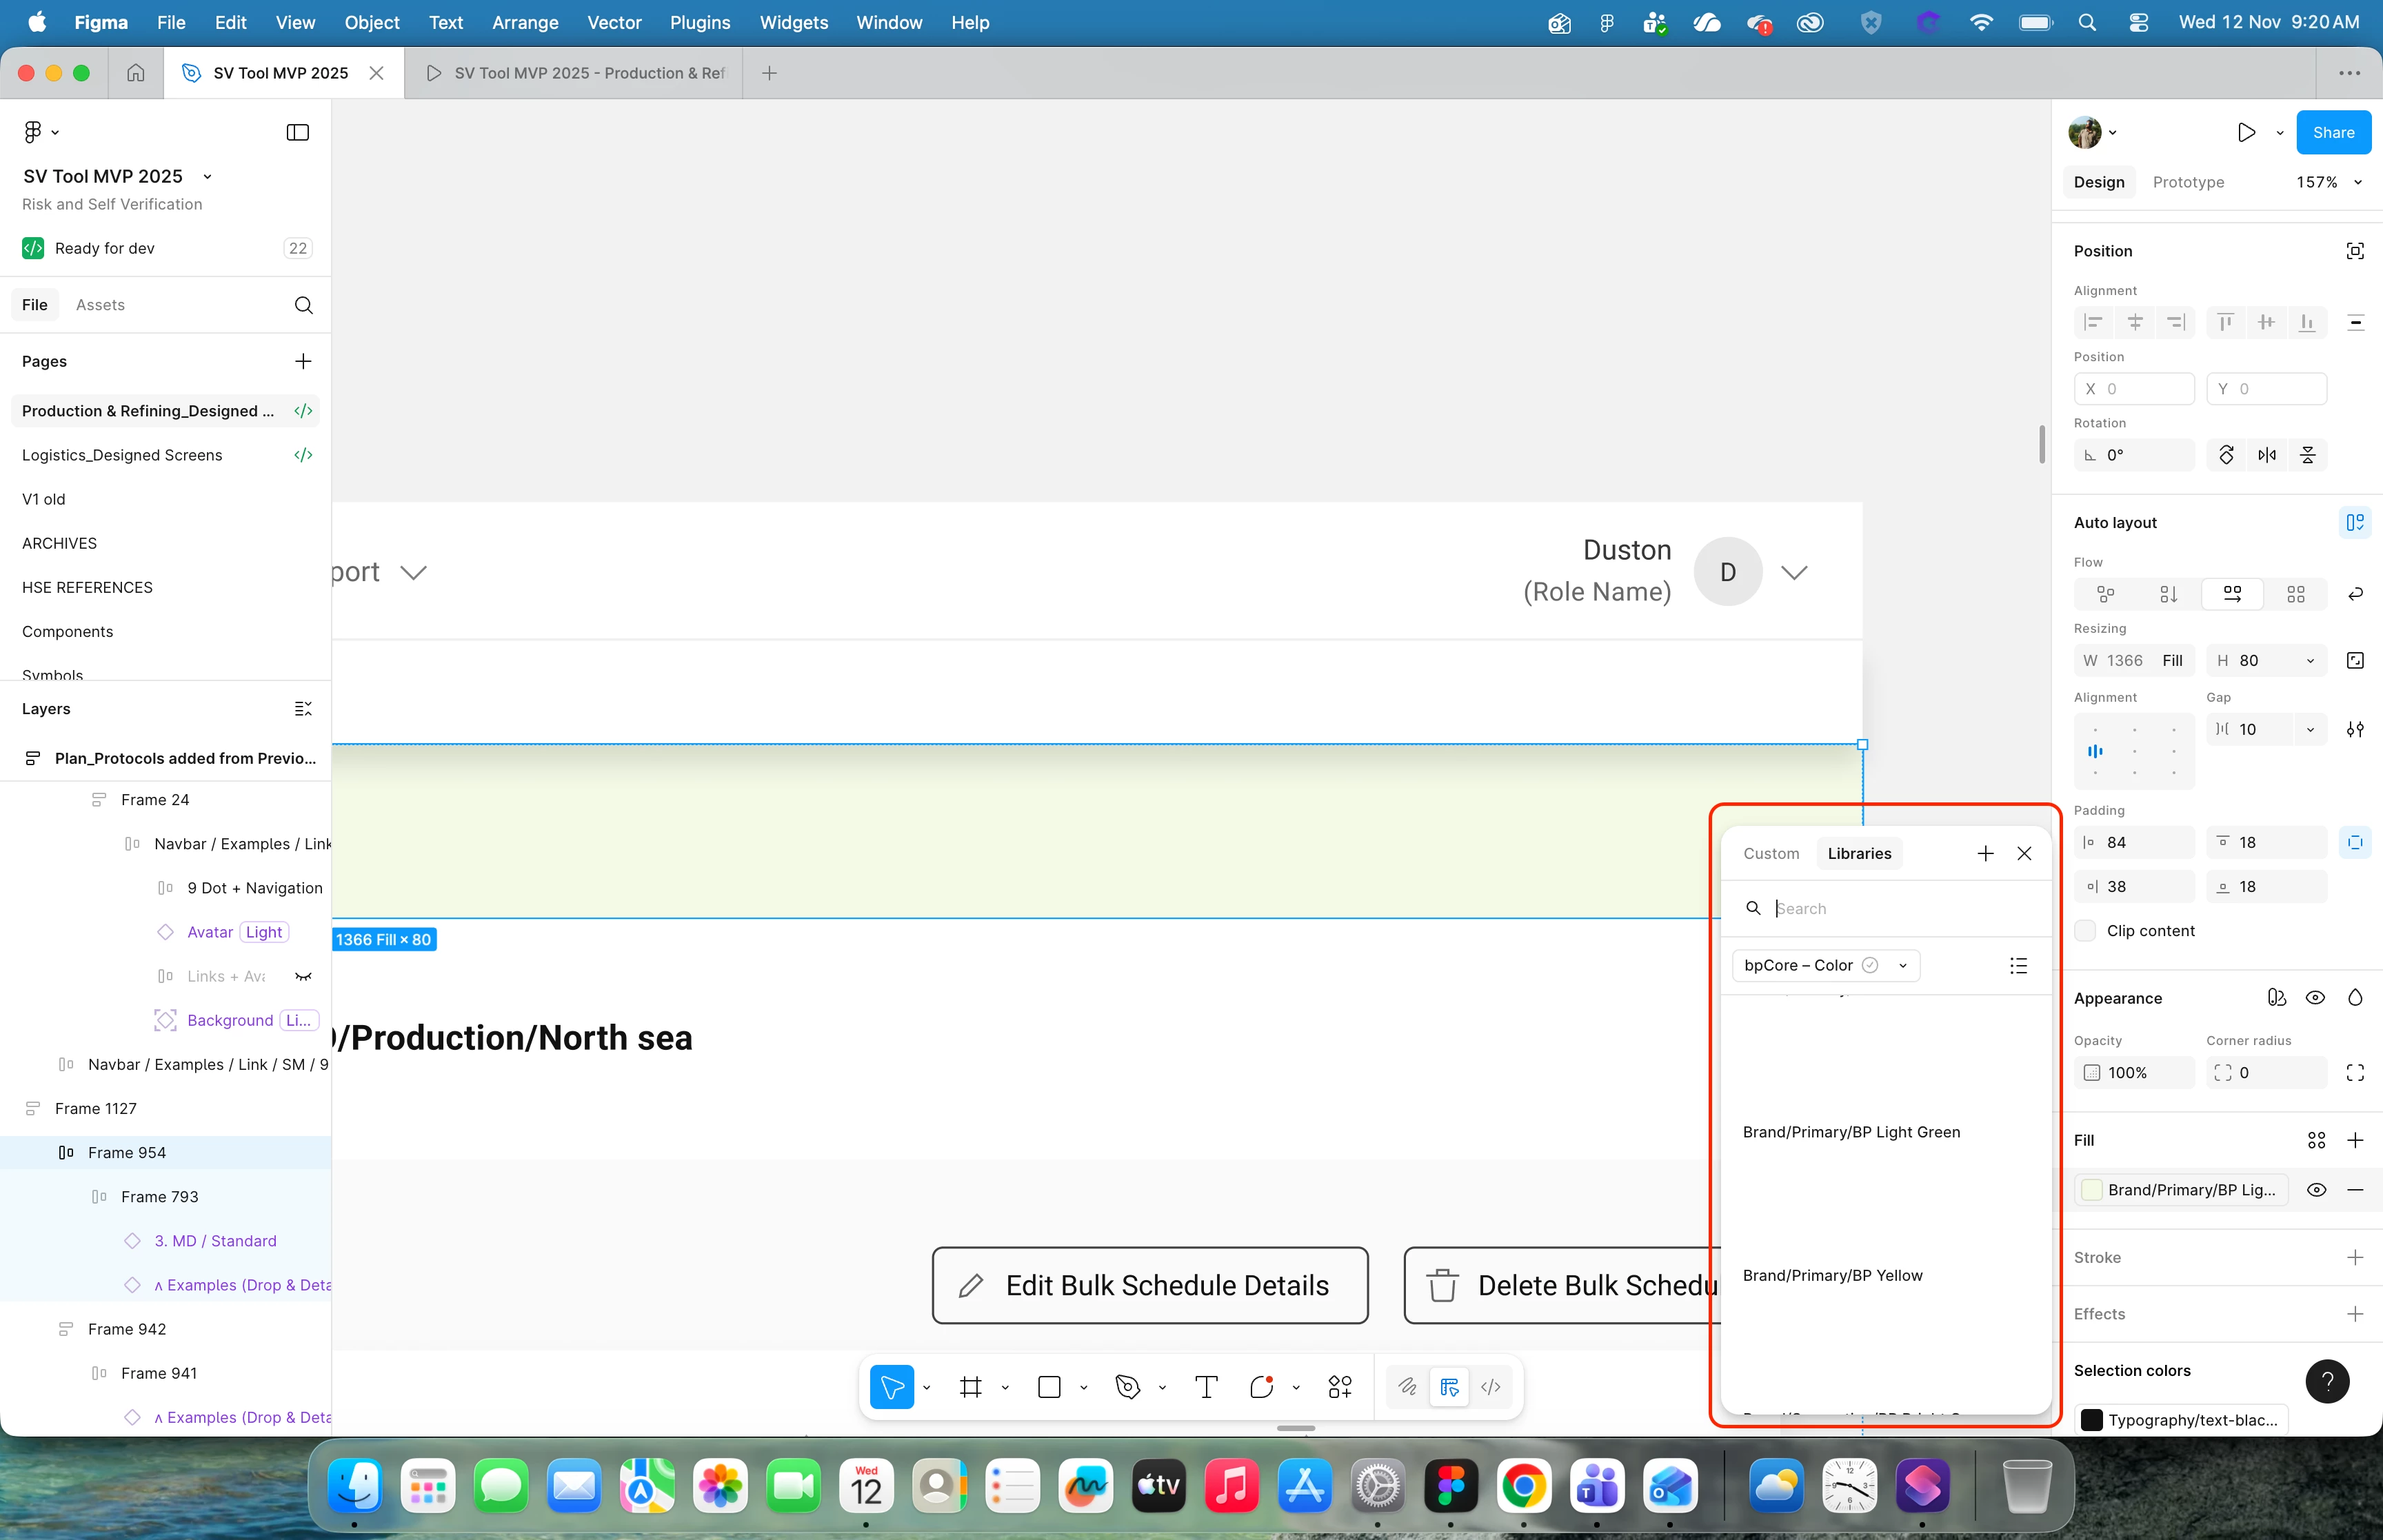This screenshot has width=2383, height=1540.
Task: Toggle the left sidebar panel icon
Action: 298,132
